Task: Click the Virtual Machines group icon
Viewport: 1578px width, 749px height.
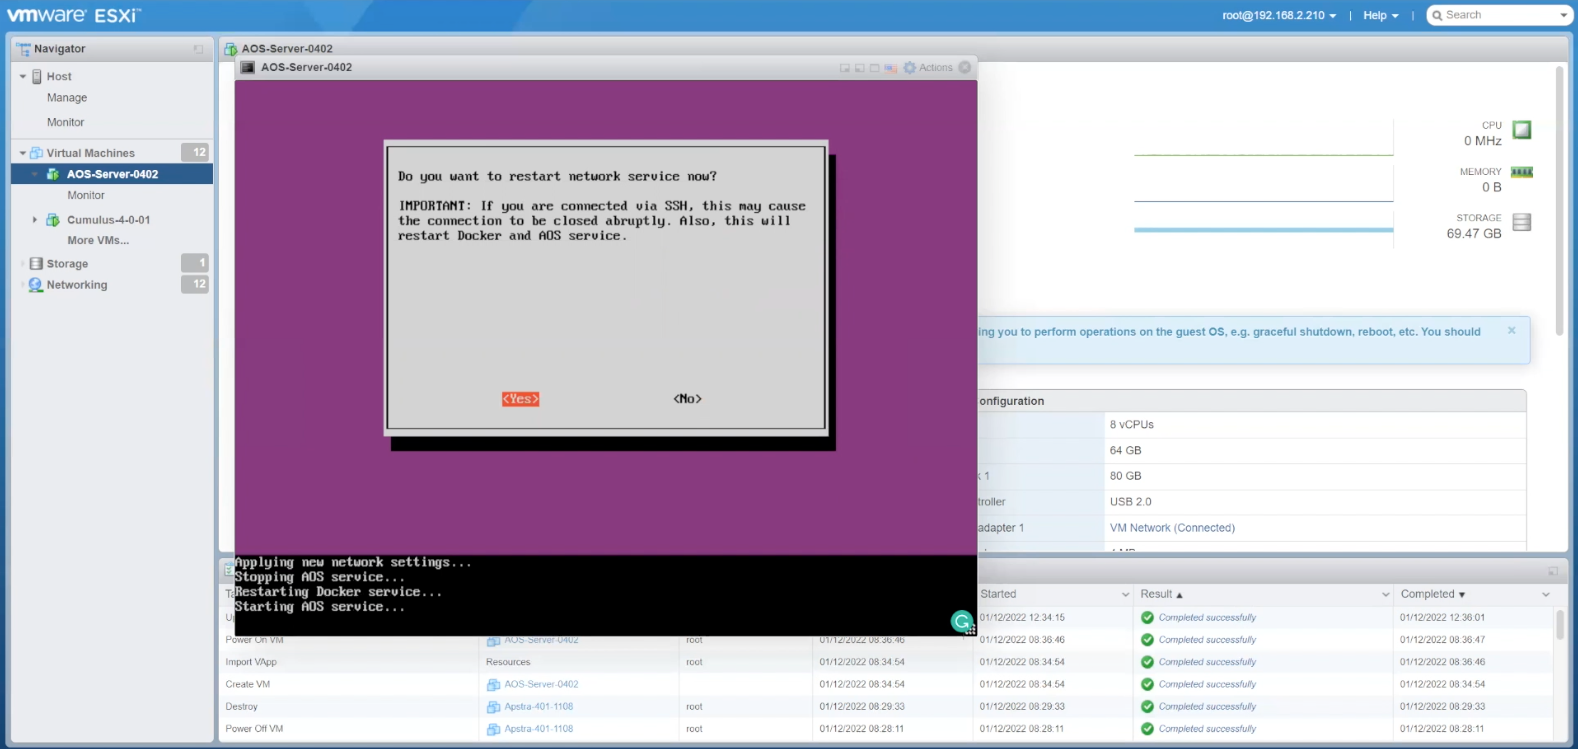Action: point(37,153)
